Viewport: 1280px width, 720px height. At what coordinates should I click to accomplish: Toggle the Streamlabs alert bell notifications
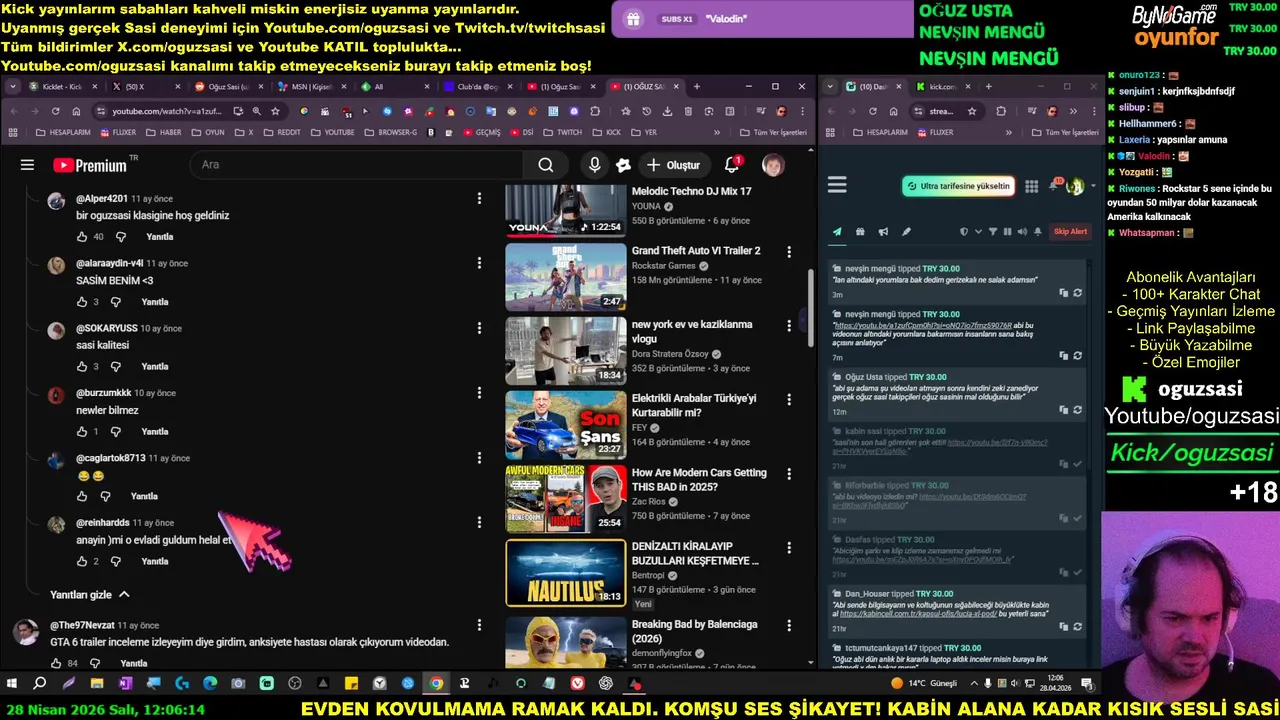click(x=1038, y=232)
